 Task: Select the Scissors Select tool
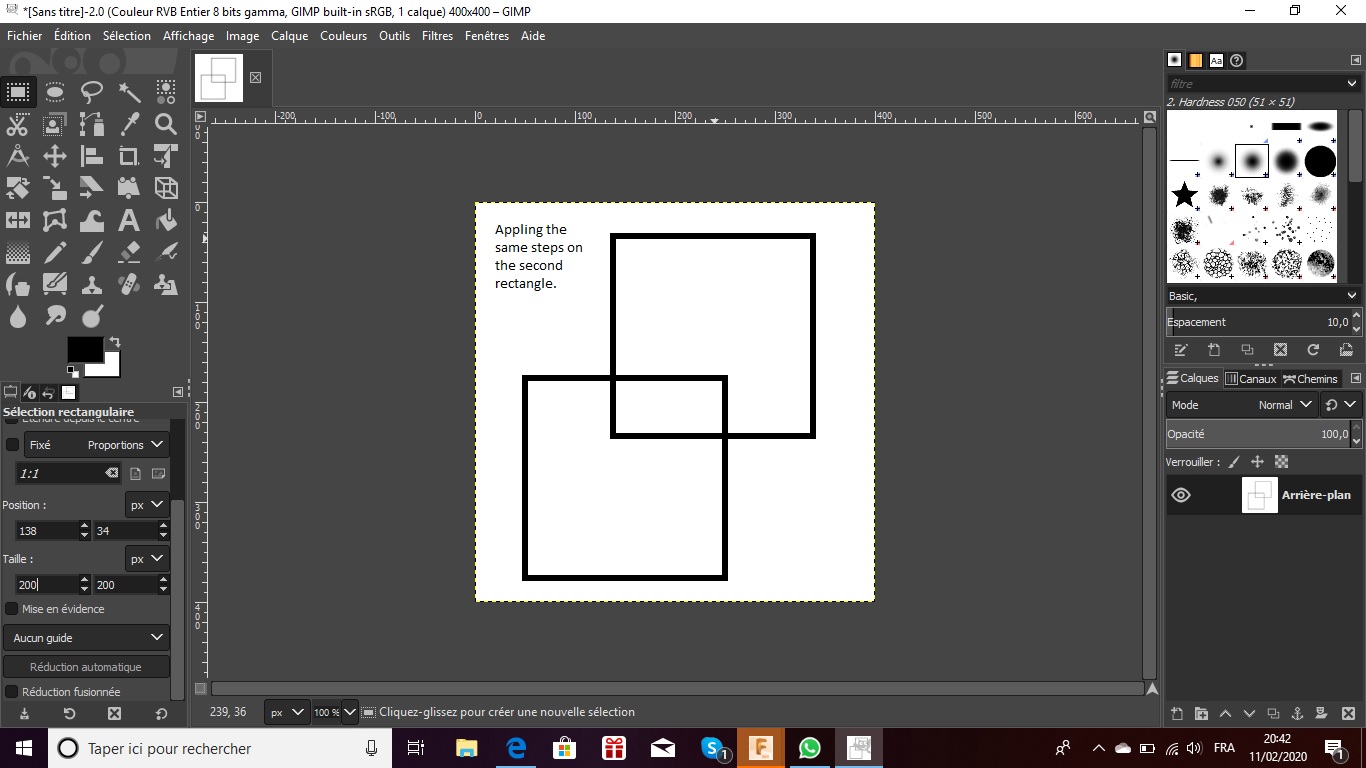pos(18,124)
